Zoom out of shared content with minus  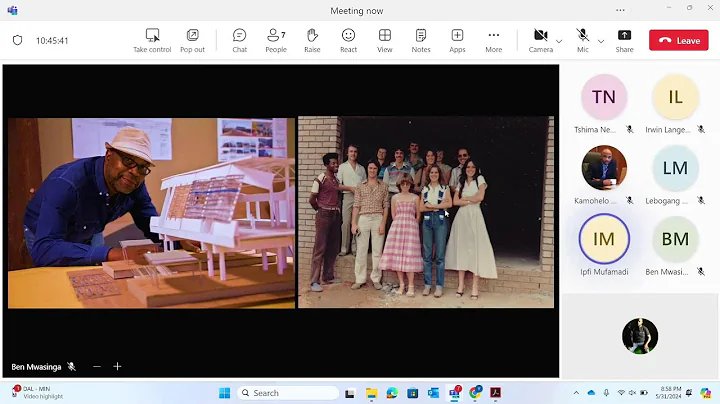click(97, 367)
